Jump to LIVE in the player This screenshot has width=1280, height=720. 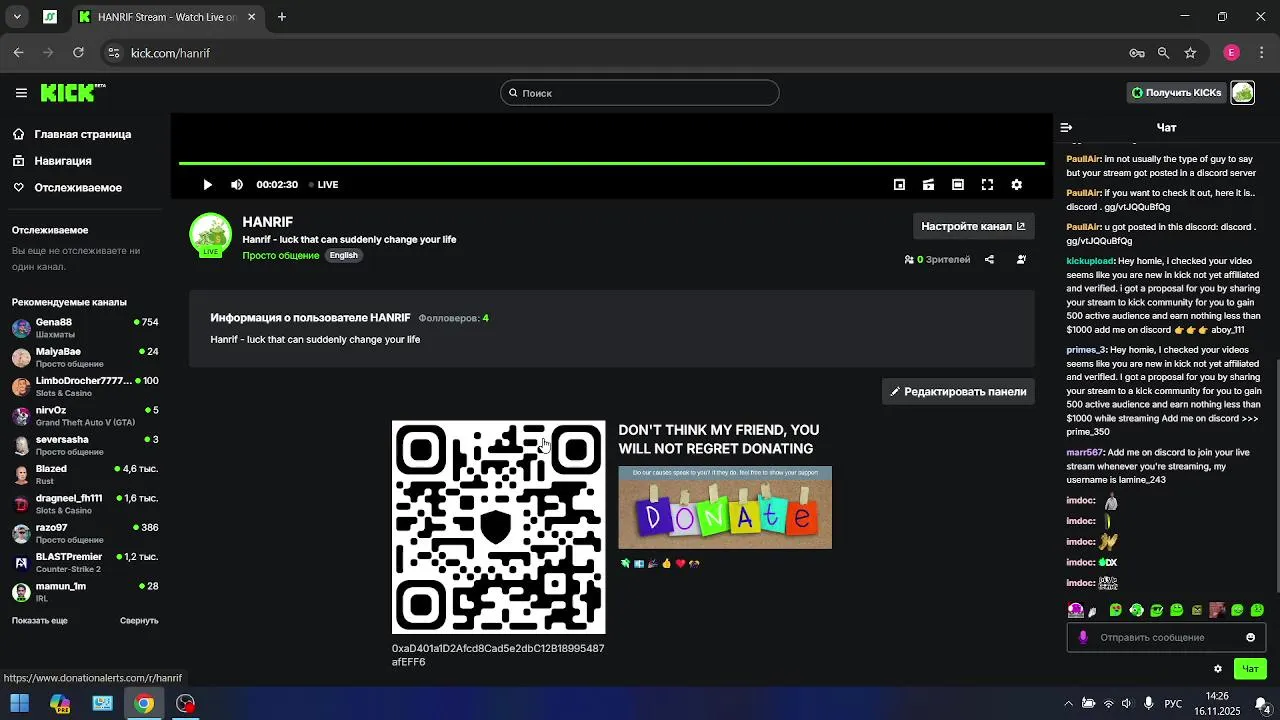323,185
